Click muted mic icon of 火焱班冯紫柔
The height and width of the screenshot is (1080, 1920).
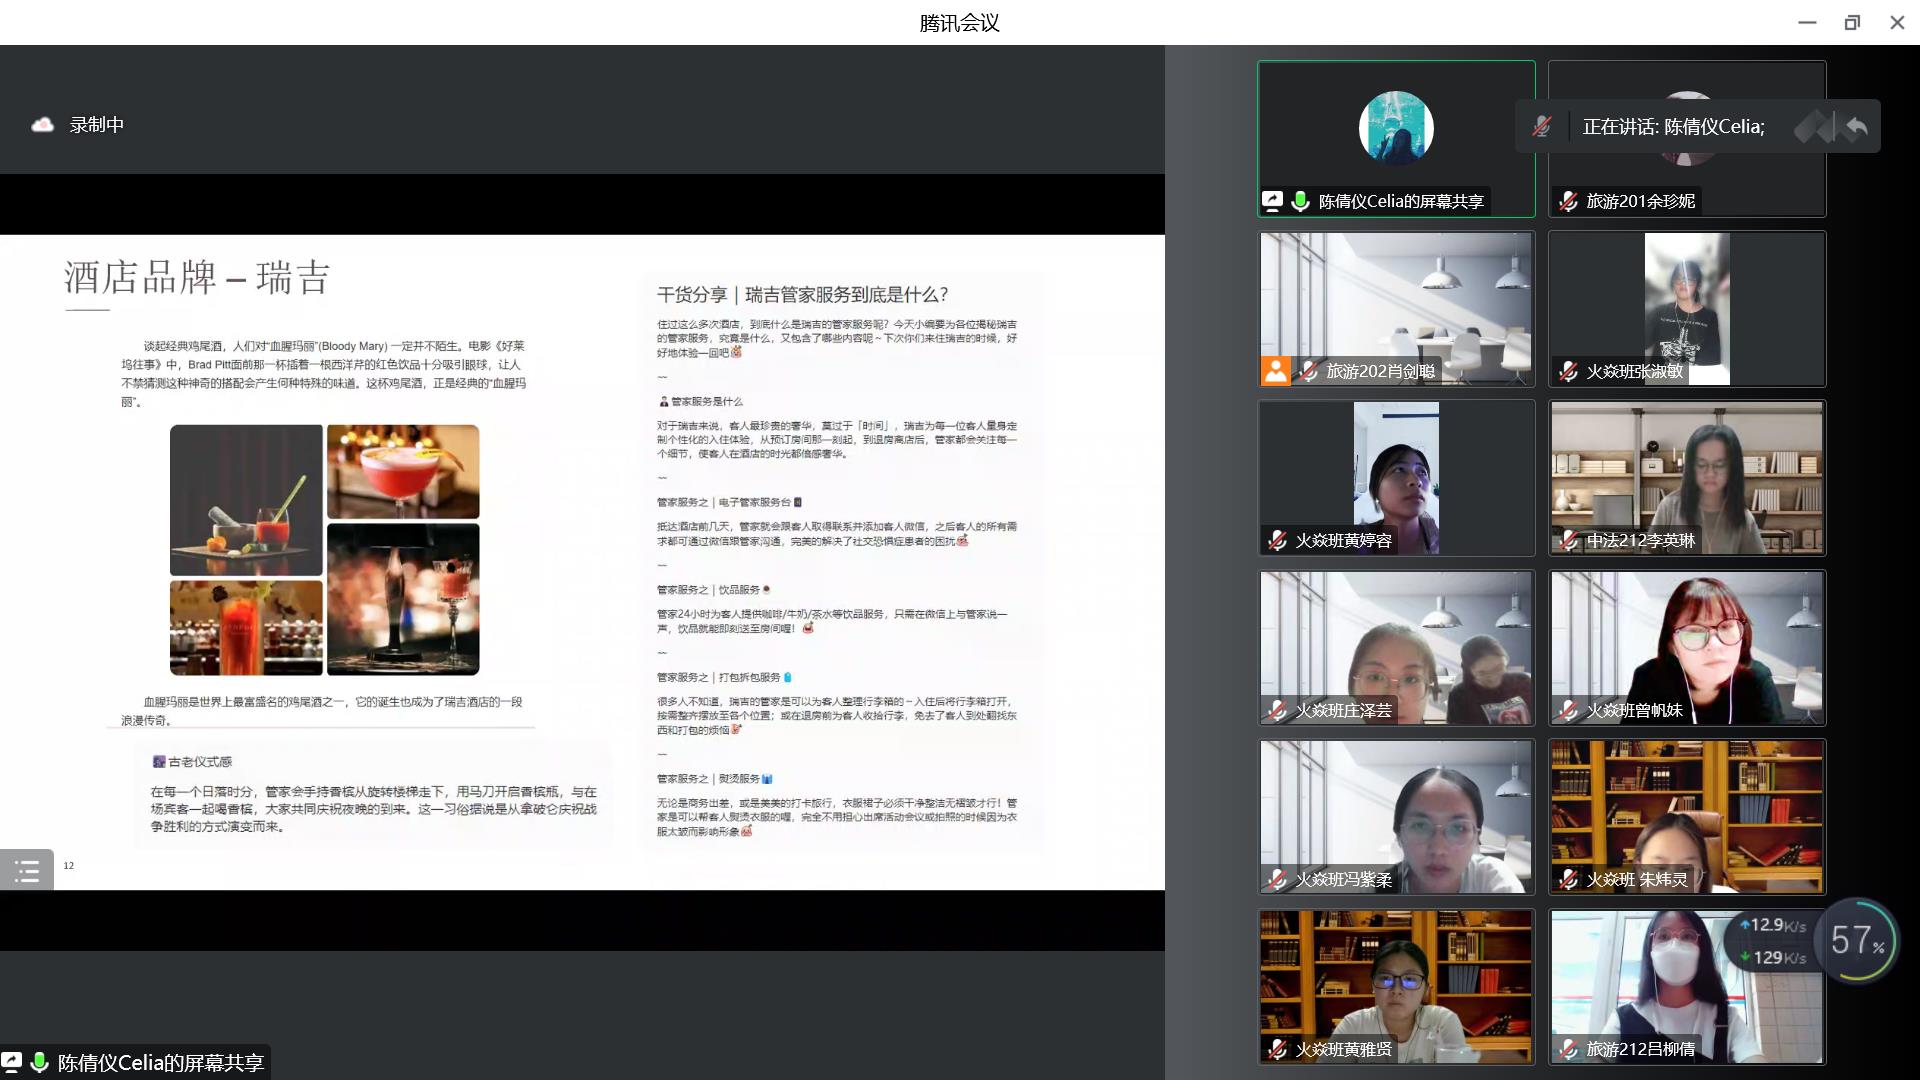pos(1277,880)
